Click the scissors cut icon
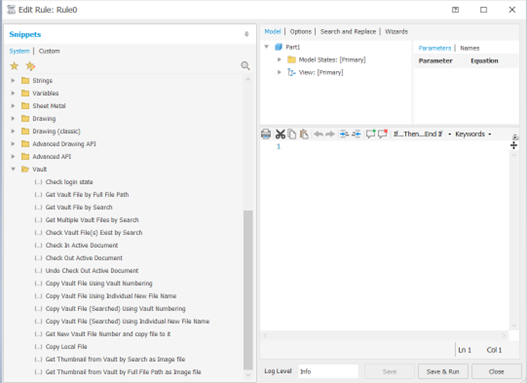Viewport: 527px width, 383px height. pyautogui.click(x=280, y=134)
